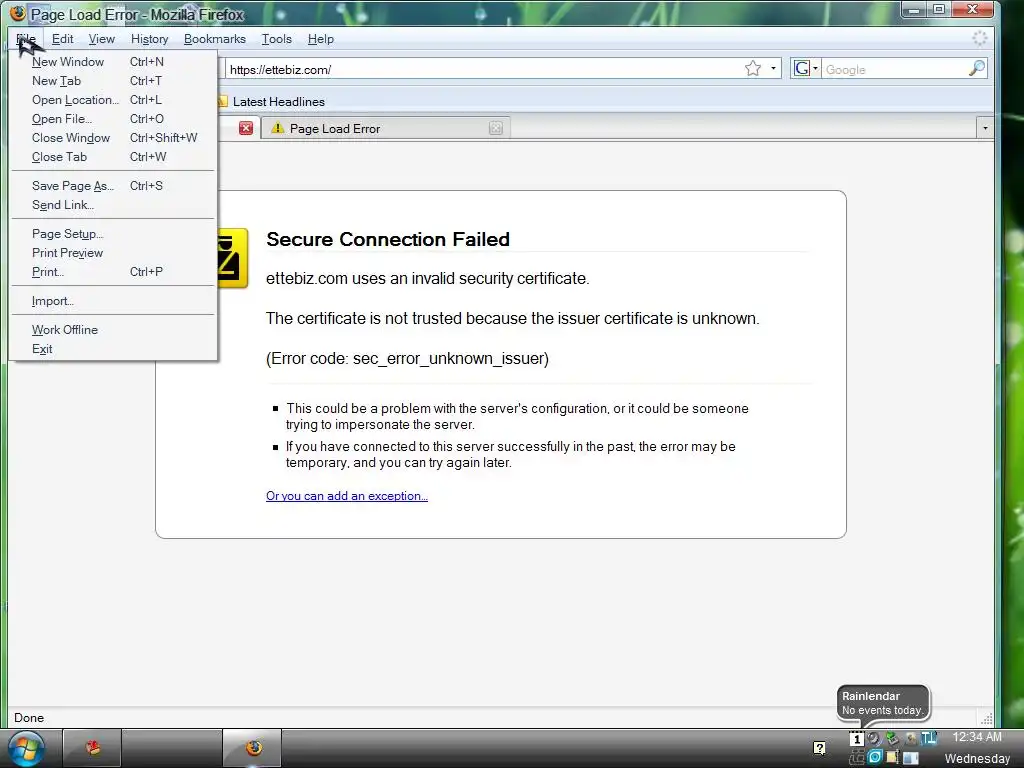Click the 'Or you can add an exception...' link
Viewport: 1024px width, 768px height.
point(347,496)
